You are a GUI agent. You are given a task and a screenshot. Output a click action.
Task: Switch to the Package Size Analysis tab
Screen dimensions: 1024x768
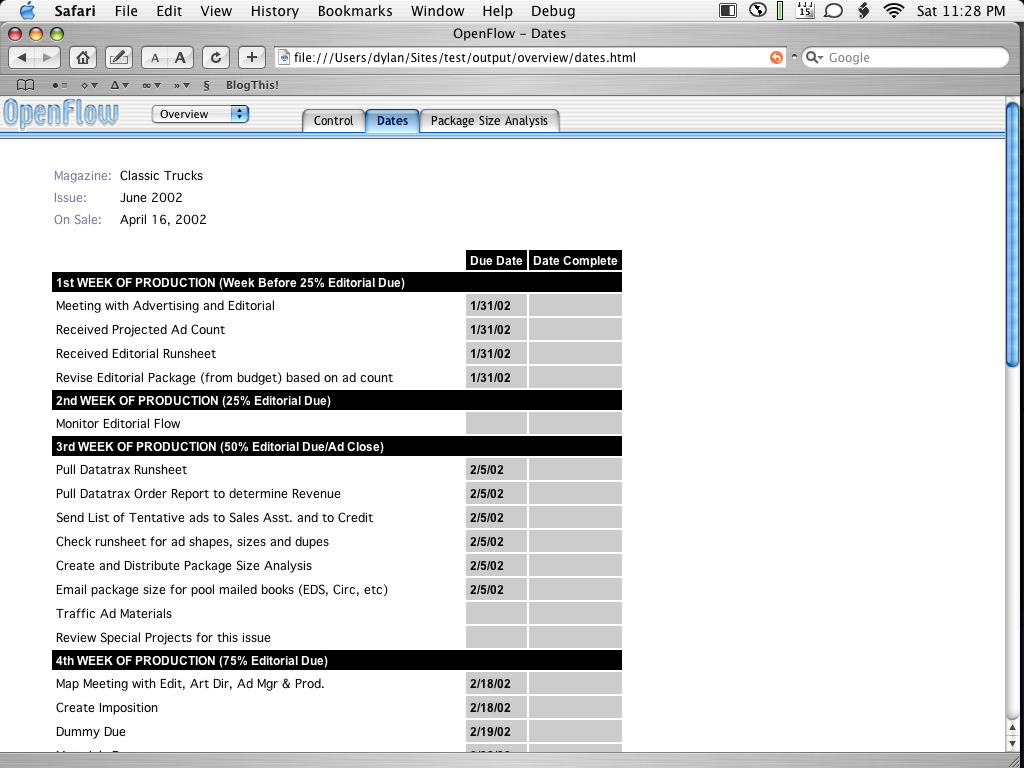(489, 120)
